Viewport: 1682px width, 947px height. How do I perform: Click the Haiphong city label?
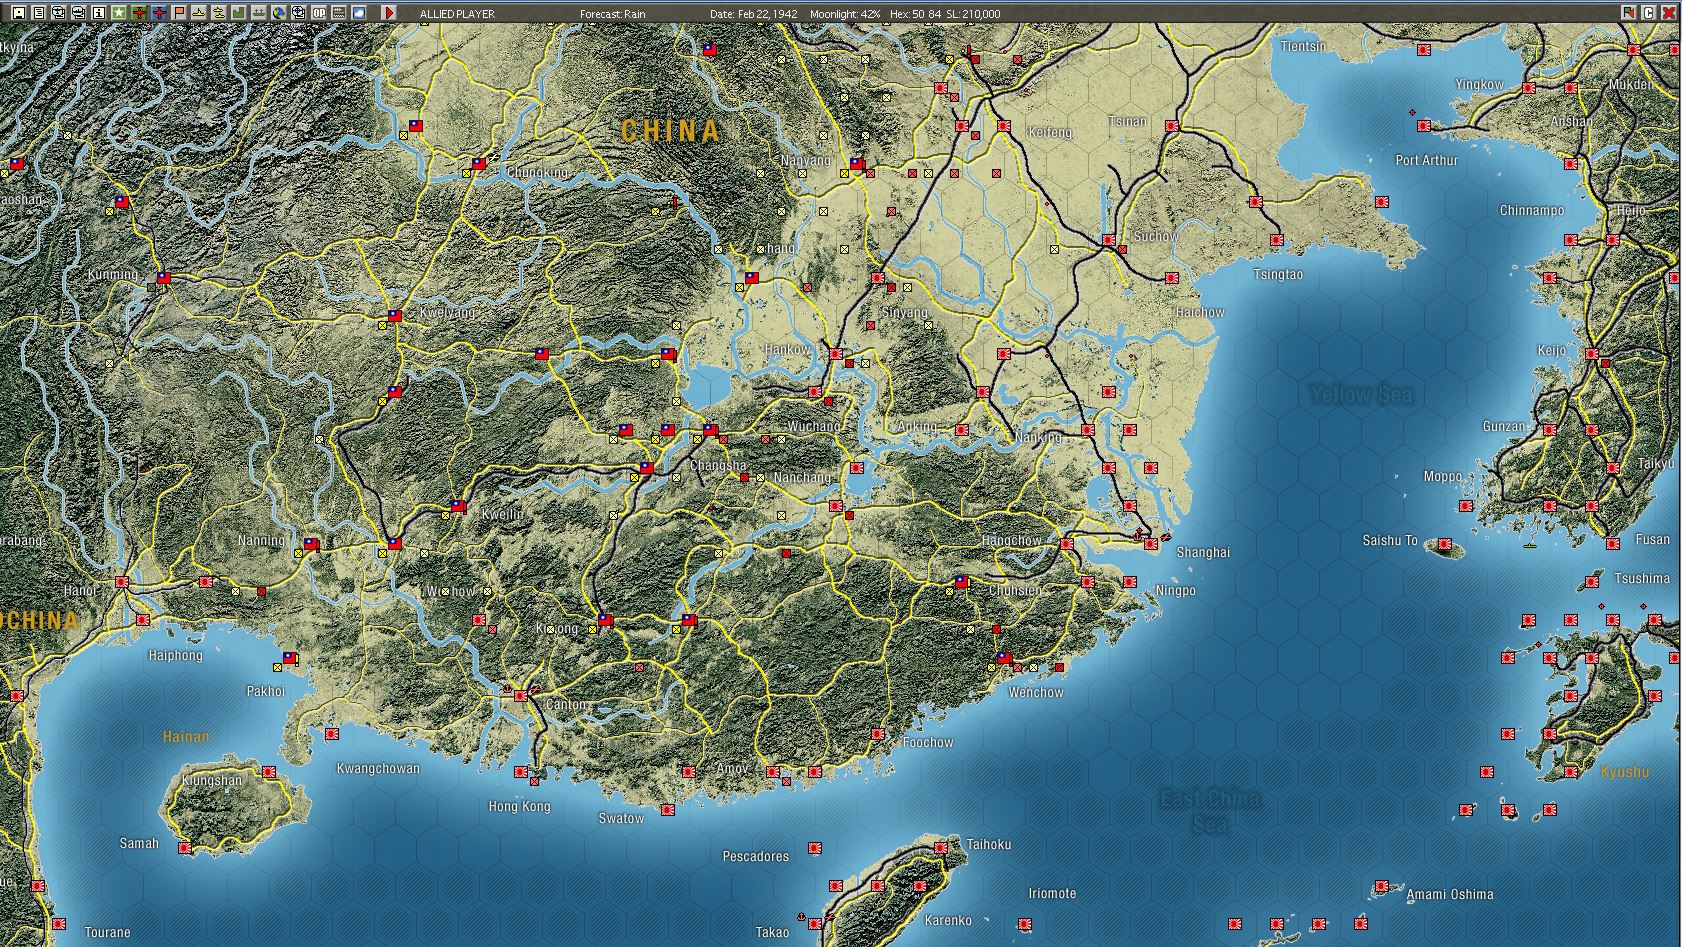pos(175,655)
